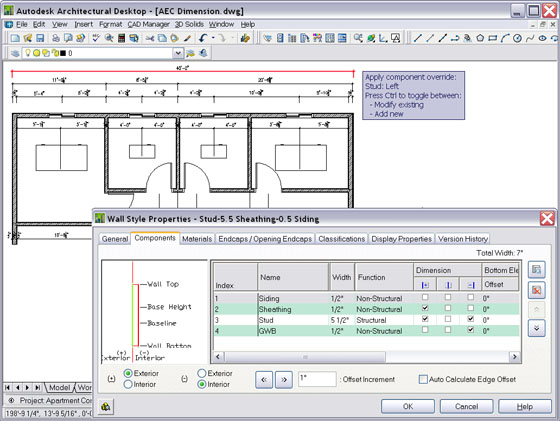Select the Line draw tool
Image resolution: width=560 pixels, height=421 pixels.
pyautogui.click(x=417, y=38)
